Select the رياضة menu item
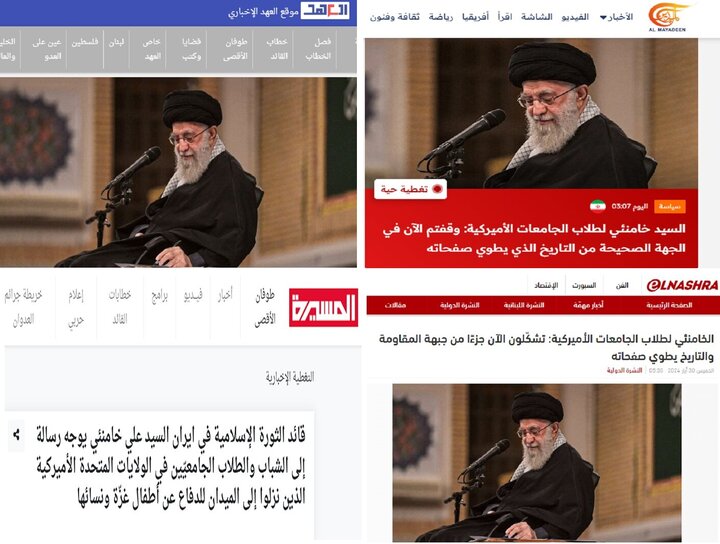 coord(441,17)
